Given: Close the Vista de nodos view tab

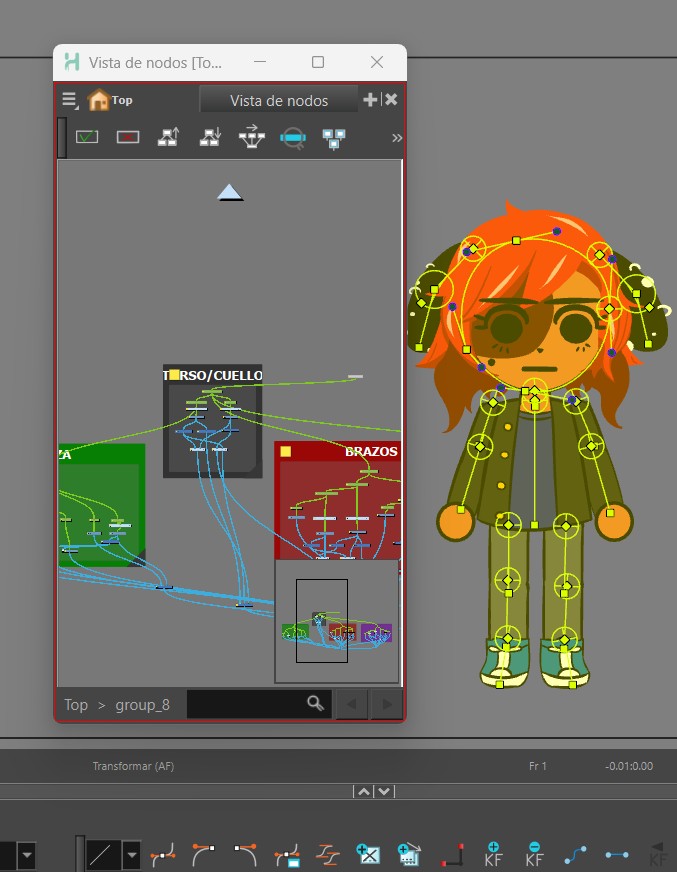Looking at the screenshot, I should tap(391, 100).
